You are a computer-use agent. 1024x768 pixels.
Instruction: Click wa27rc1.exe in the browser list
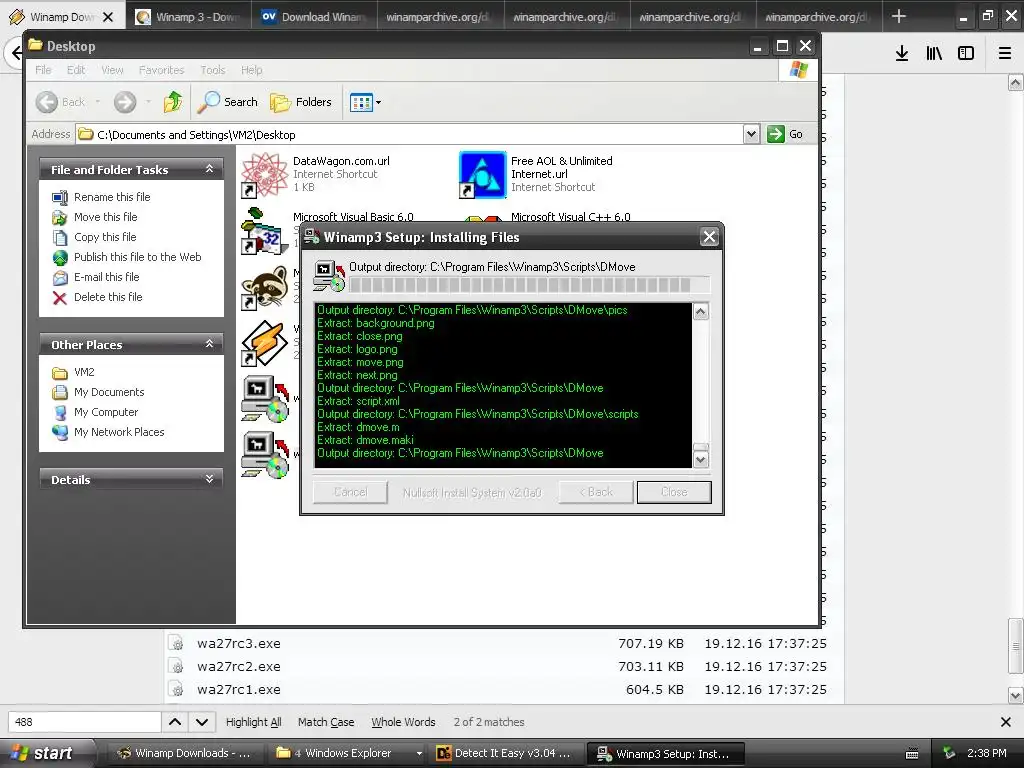238,690
